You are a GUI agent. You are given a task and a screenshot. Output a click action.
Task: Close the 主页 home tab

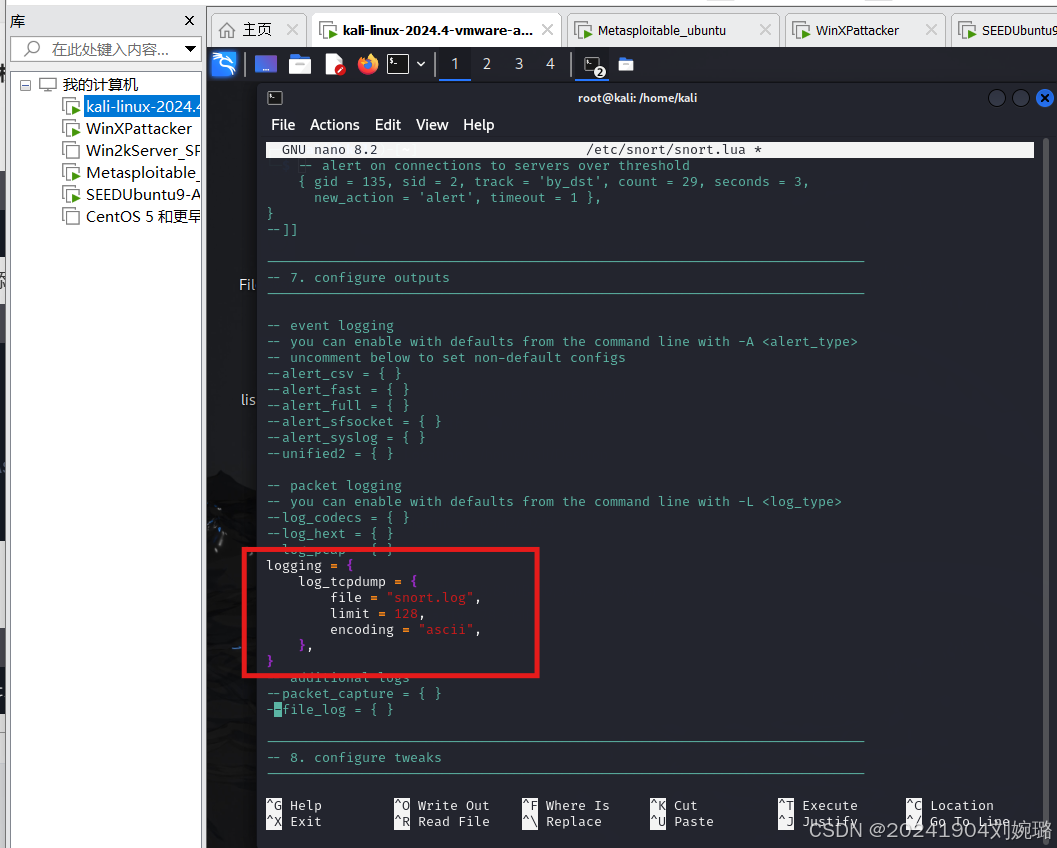292,30
